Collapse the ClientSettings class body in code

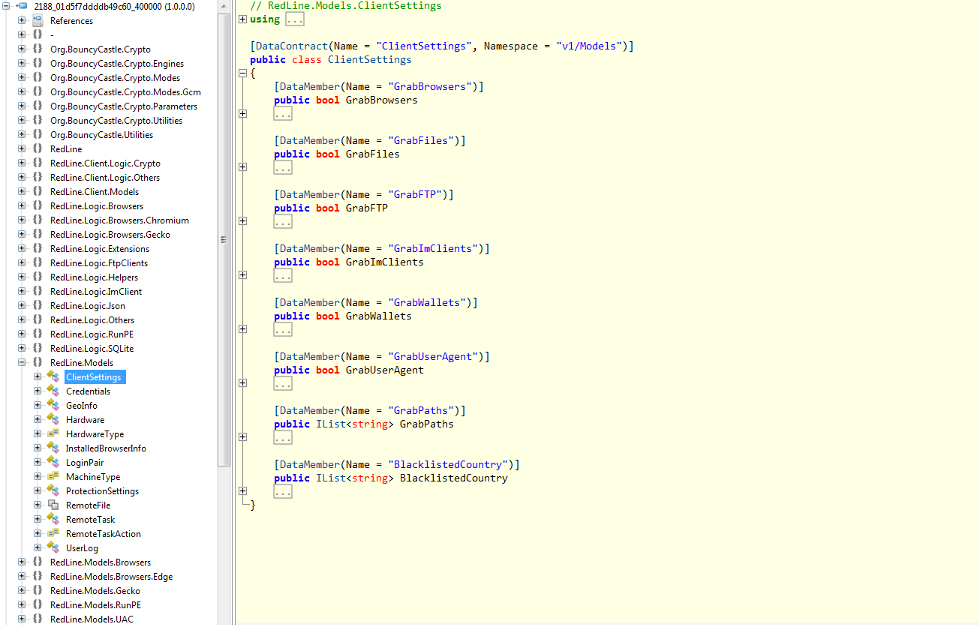243,73
